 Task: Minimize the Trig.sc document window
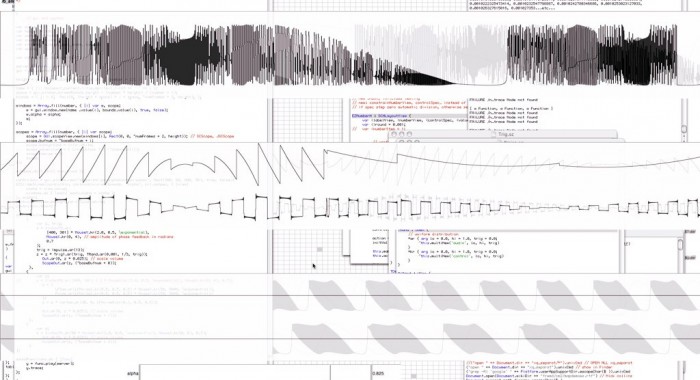[x=401, y=134]
